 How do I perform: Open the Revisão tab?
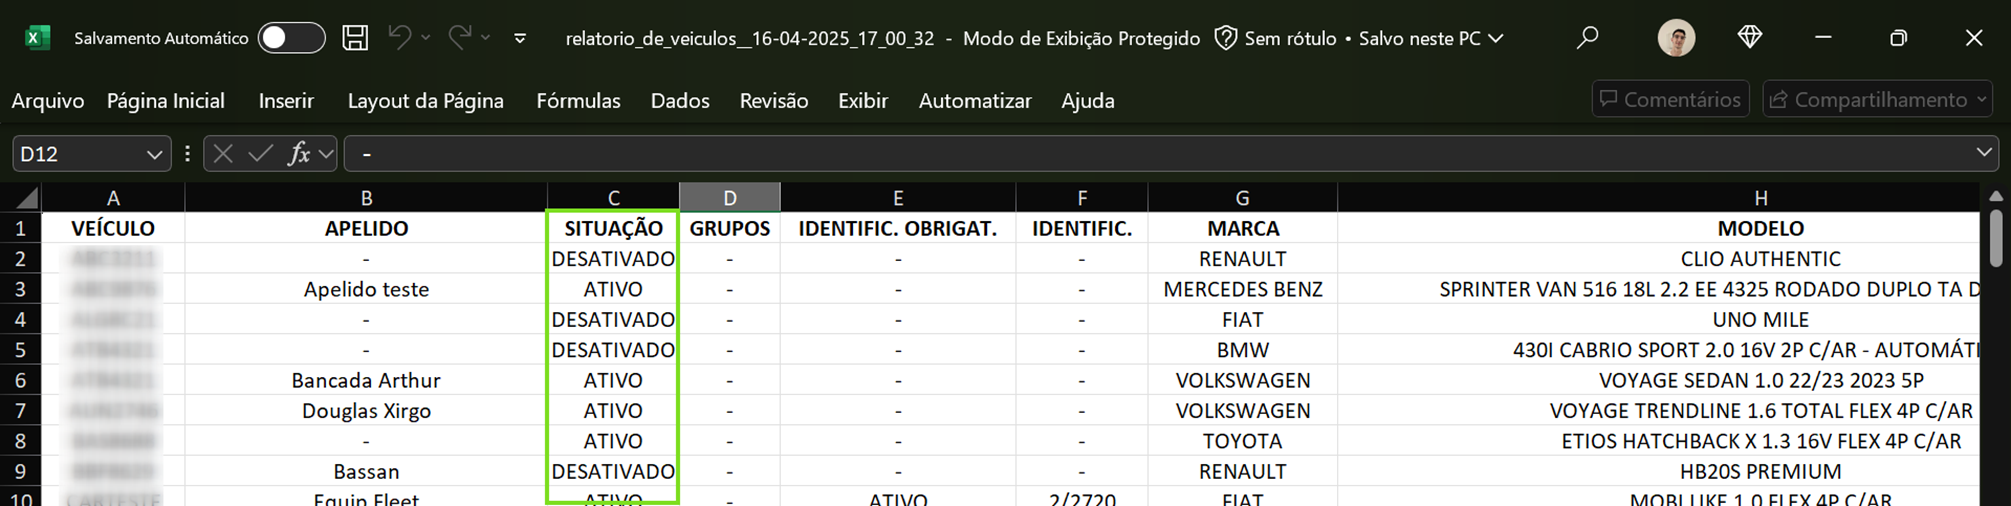(774, 101)
